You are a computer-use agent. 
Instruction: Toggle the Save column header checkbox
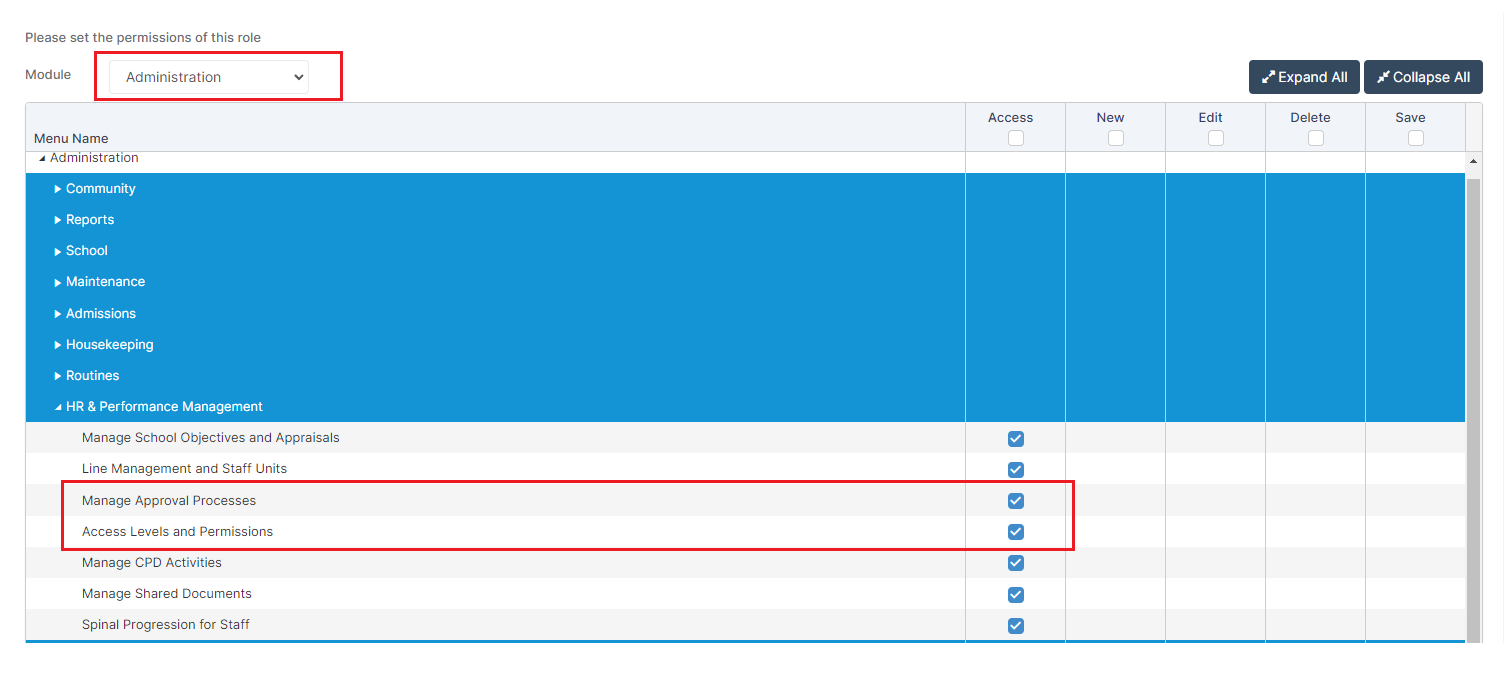coord(1416,138)
